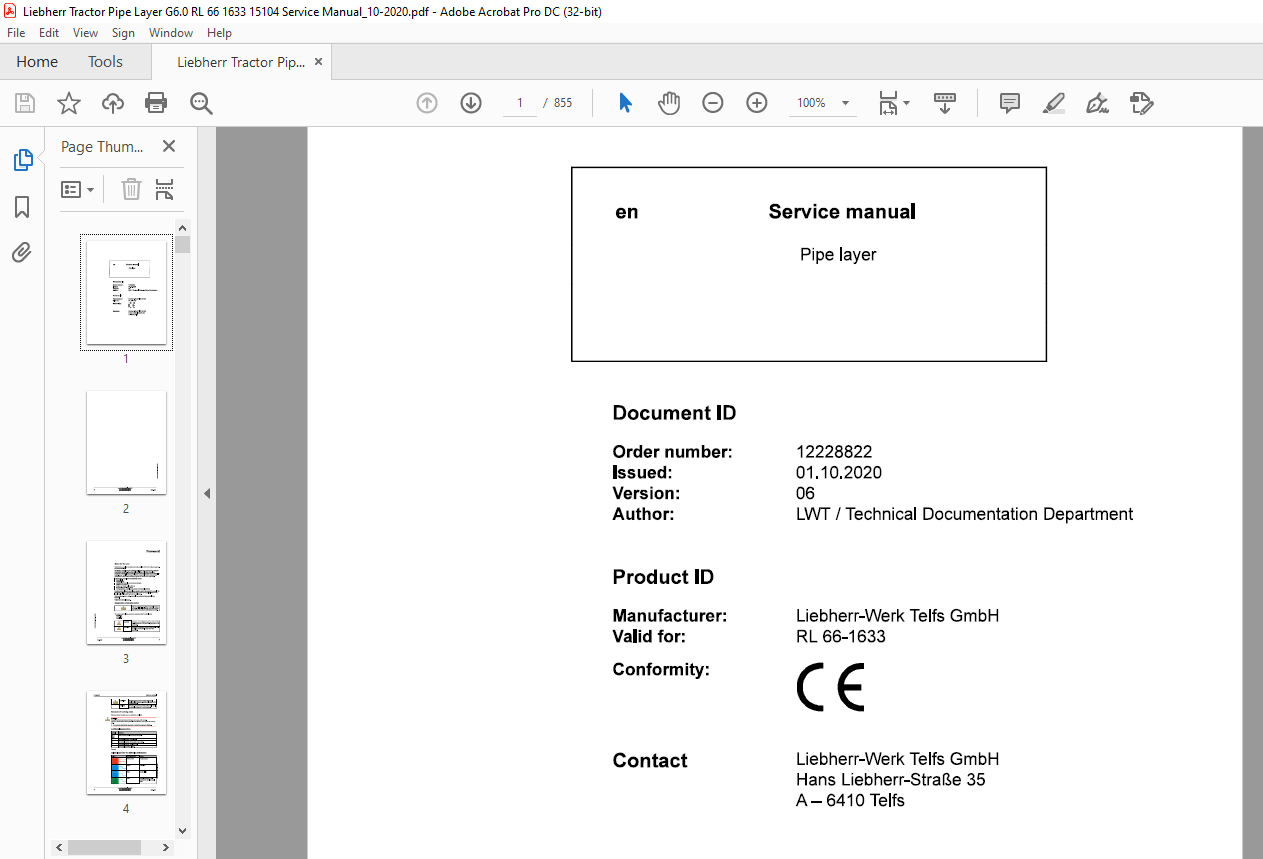
Task: Activate the hand pan tool
Action: pyautogui.click(x=669, y=103)
